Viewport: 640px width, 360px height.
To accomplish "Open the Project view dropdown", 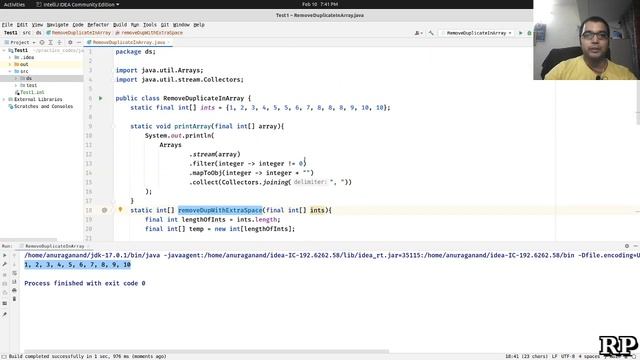I will point(20,42).
